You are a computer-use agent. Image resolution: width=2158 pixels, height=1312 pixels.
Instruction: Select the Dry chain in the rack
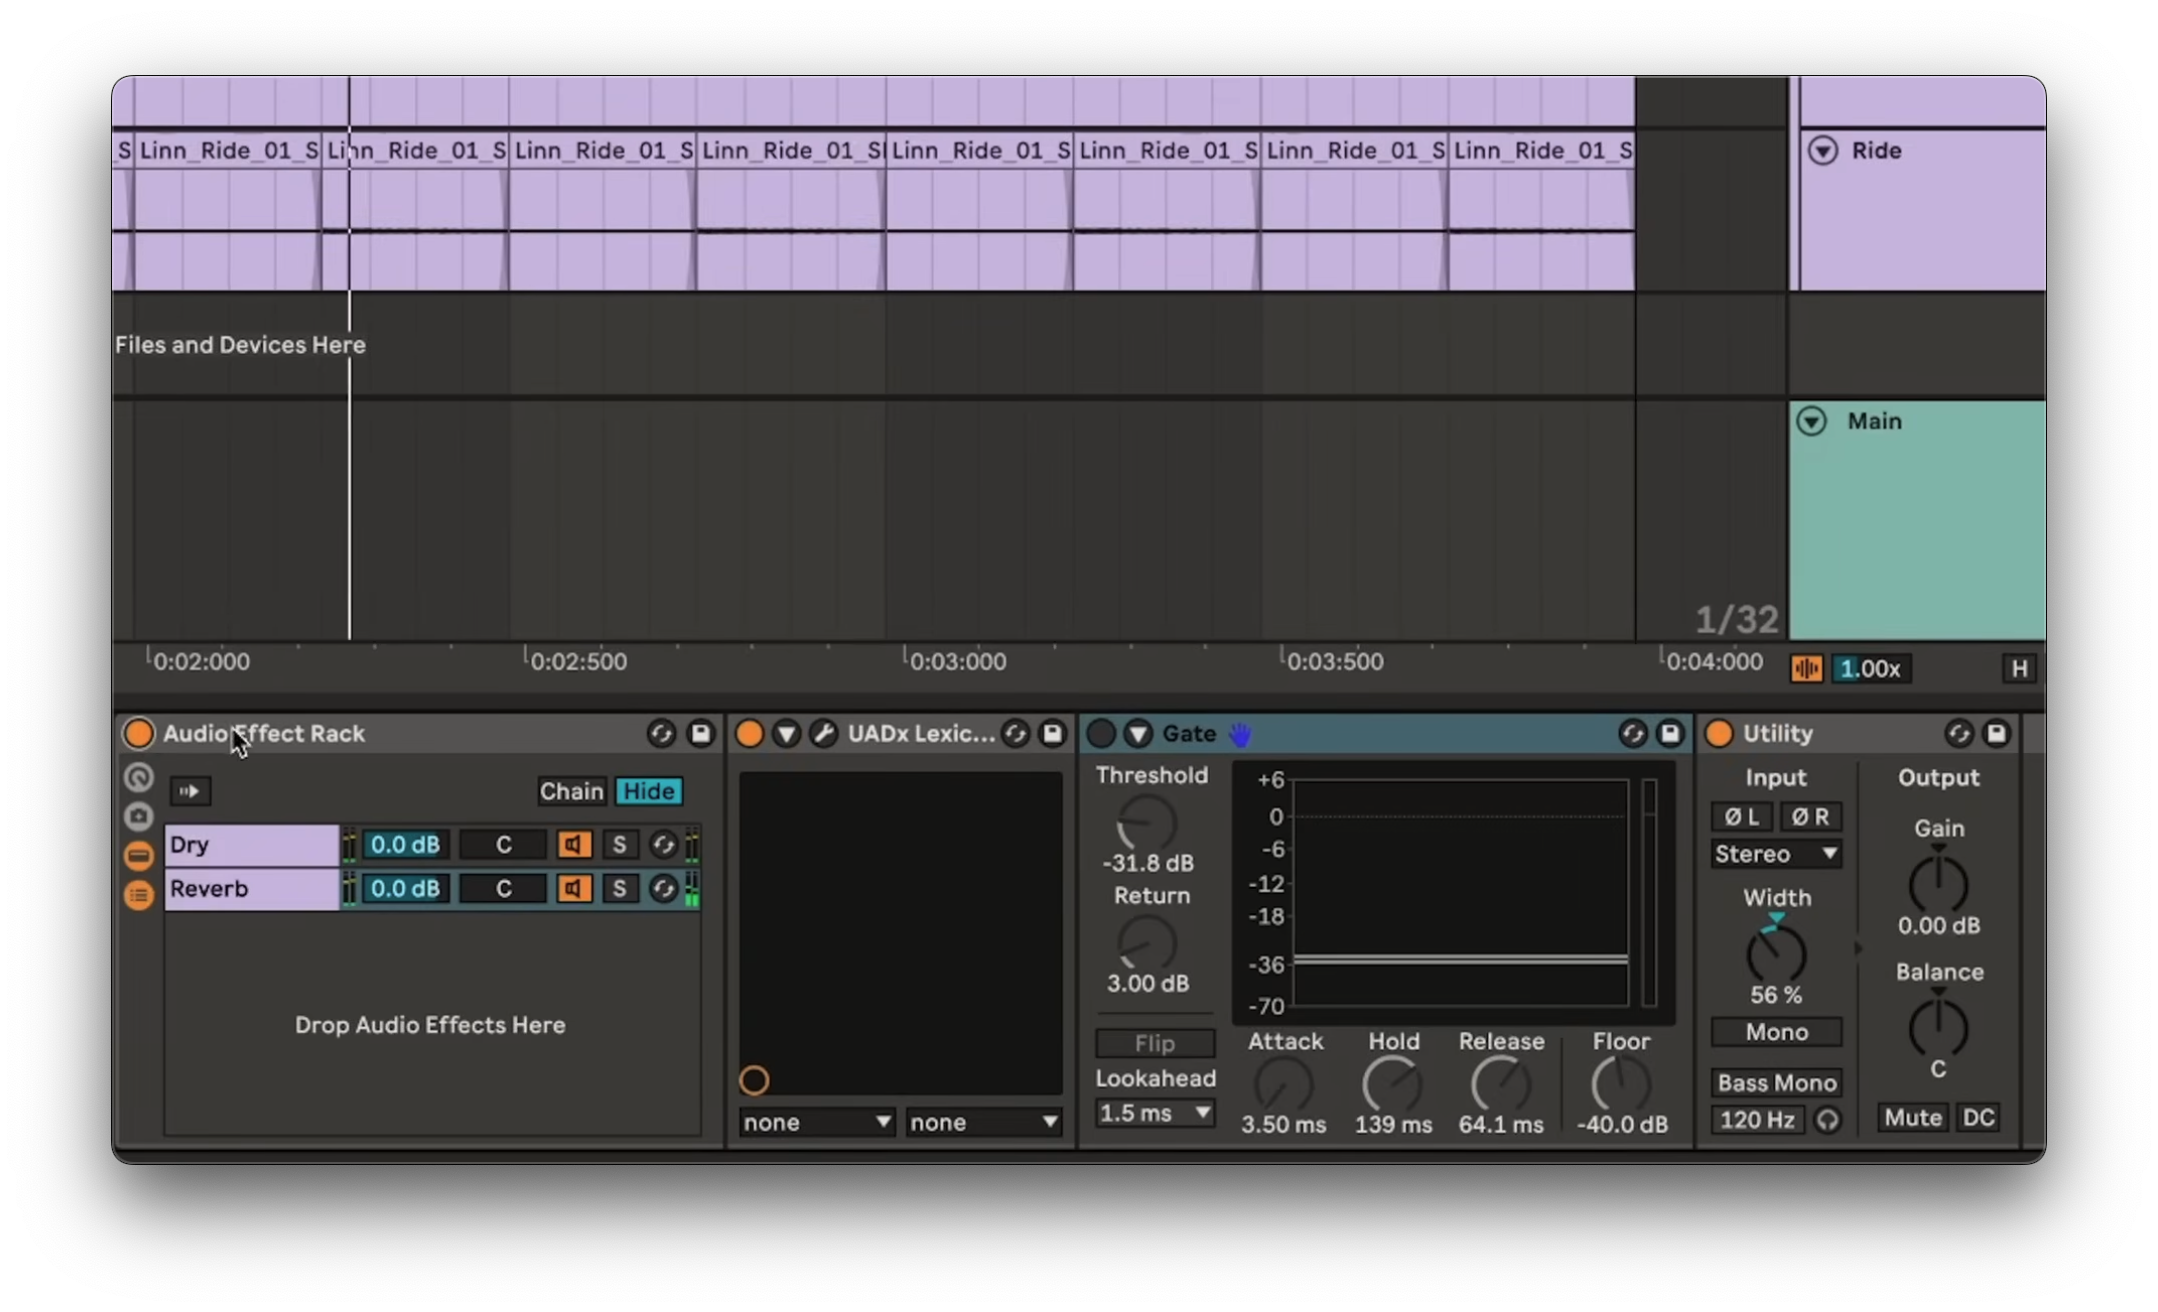250,845
